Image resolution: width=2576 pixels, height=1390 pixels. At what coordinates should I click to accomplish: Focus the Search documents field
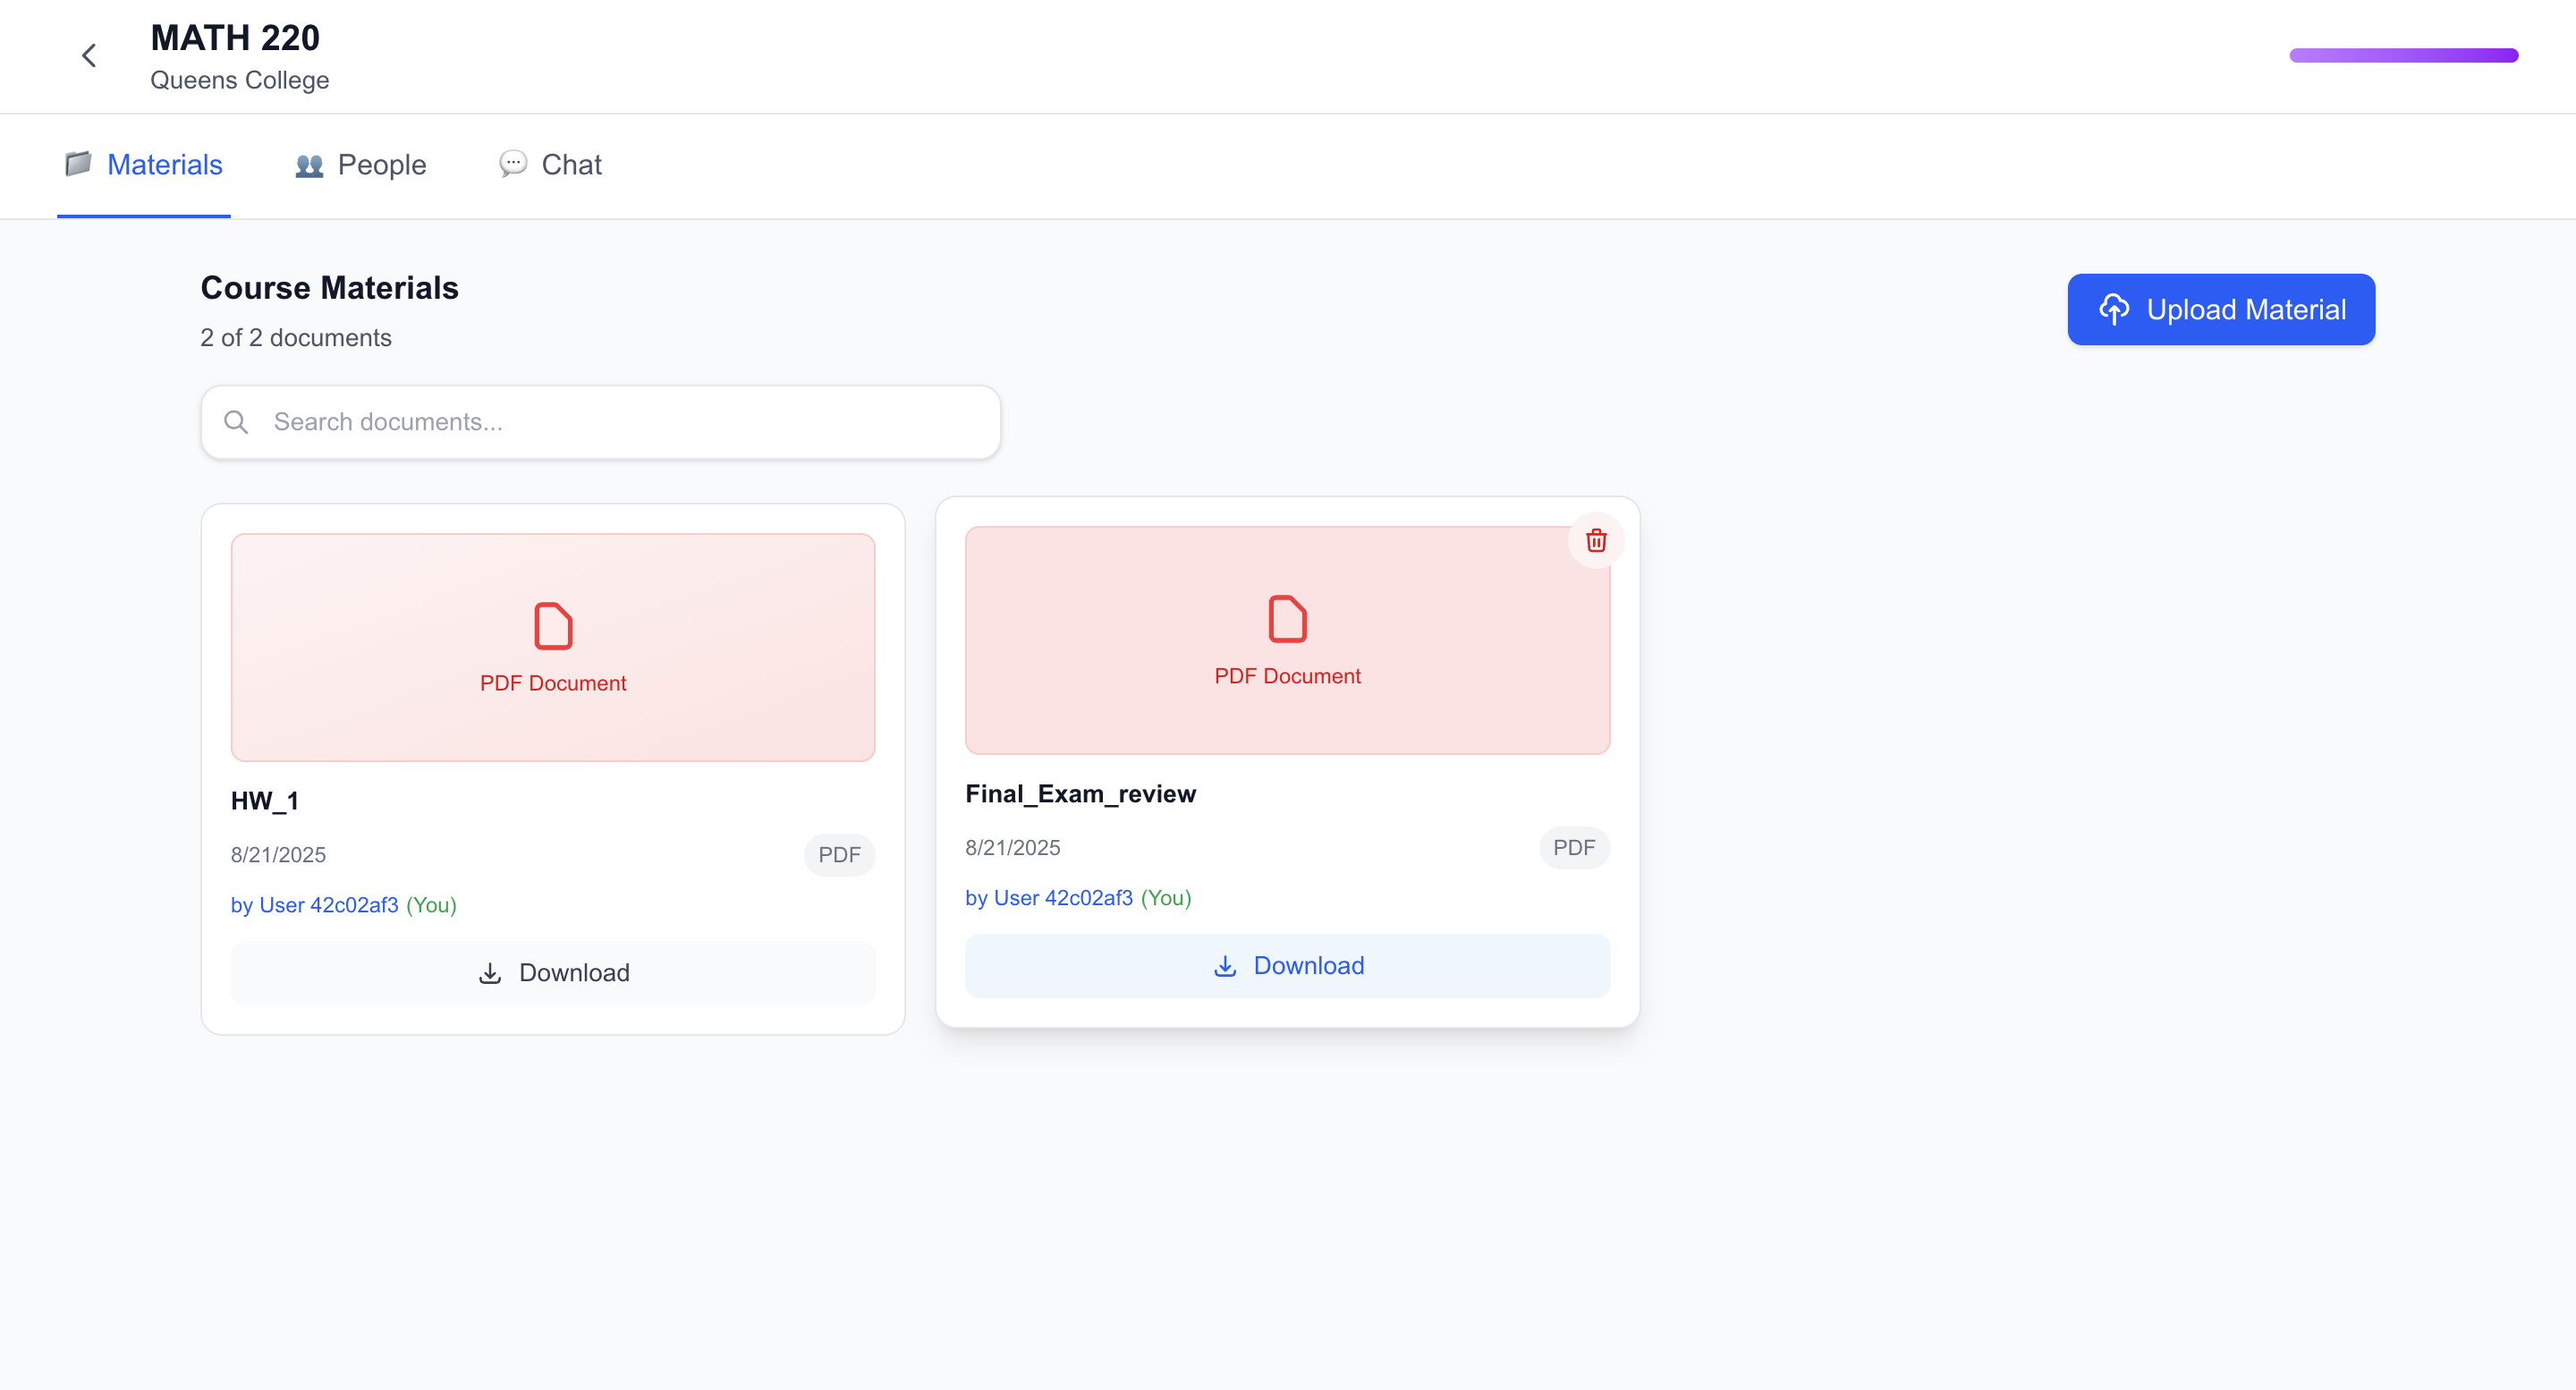click(620, 422)
